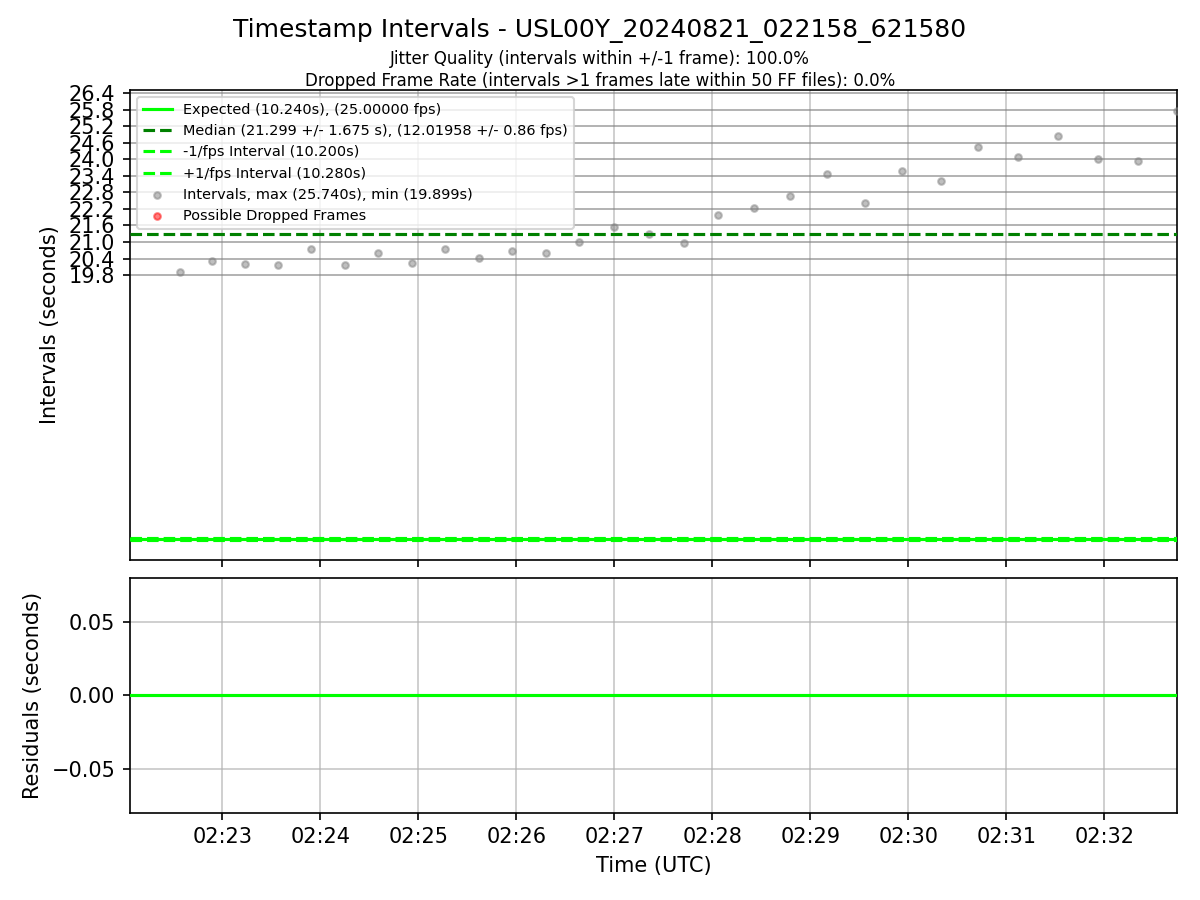Image resolution: width=1200 pixels, height=900 pixels.
Task: Click the "Intervals, max (25.740s), min (19.899s)" legend label
Action: (328, 194)
